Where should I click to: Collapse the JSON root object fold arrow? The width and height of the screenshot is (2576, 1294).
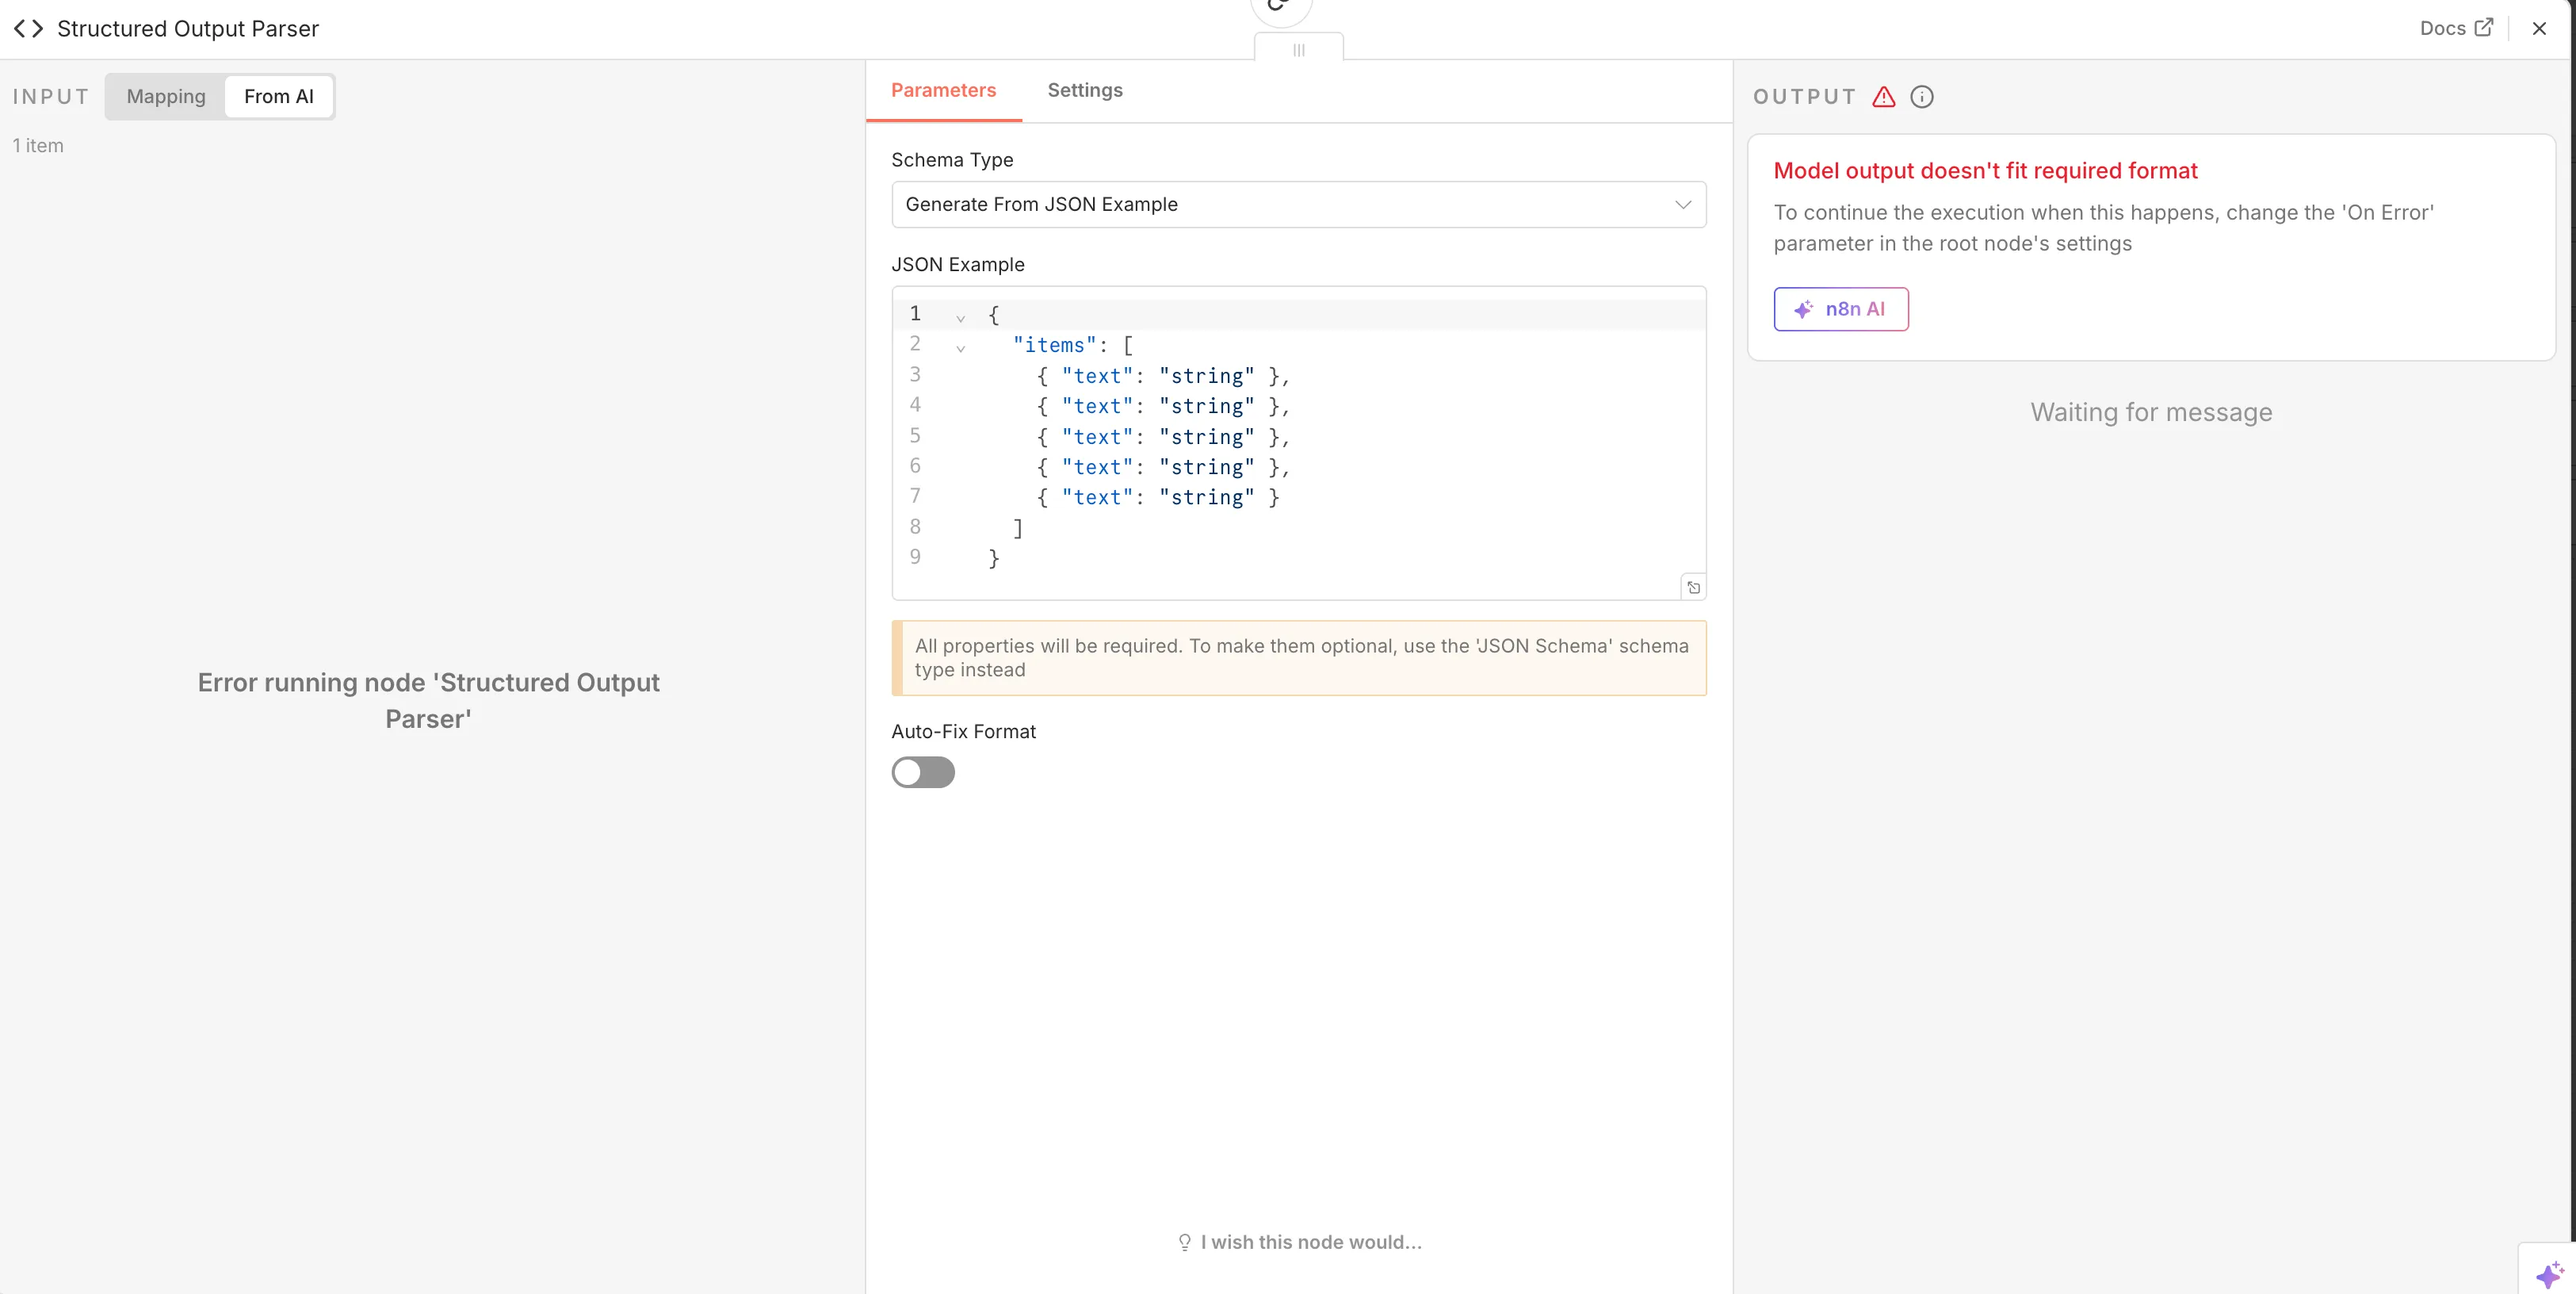click(x=960, y=319)
